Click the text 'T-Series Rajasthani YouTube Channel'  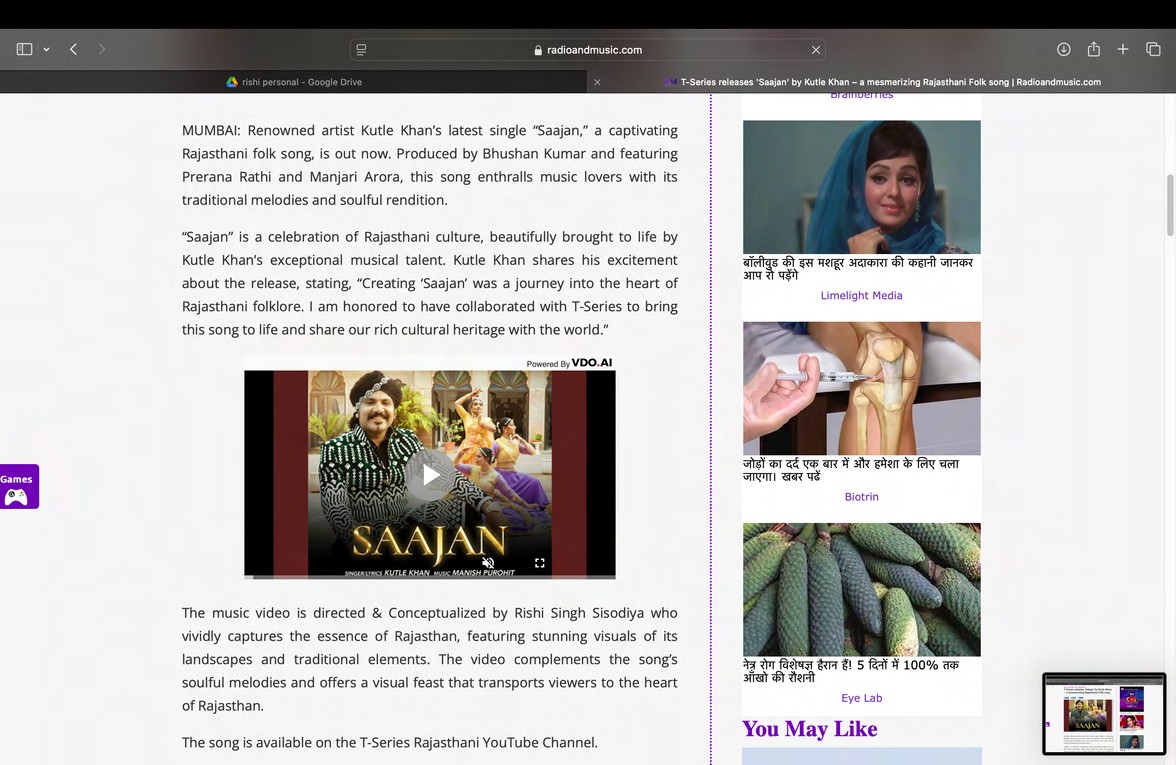pos(478,742)
